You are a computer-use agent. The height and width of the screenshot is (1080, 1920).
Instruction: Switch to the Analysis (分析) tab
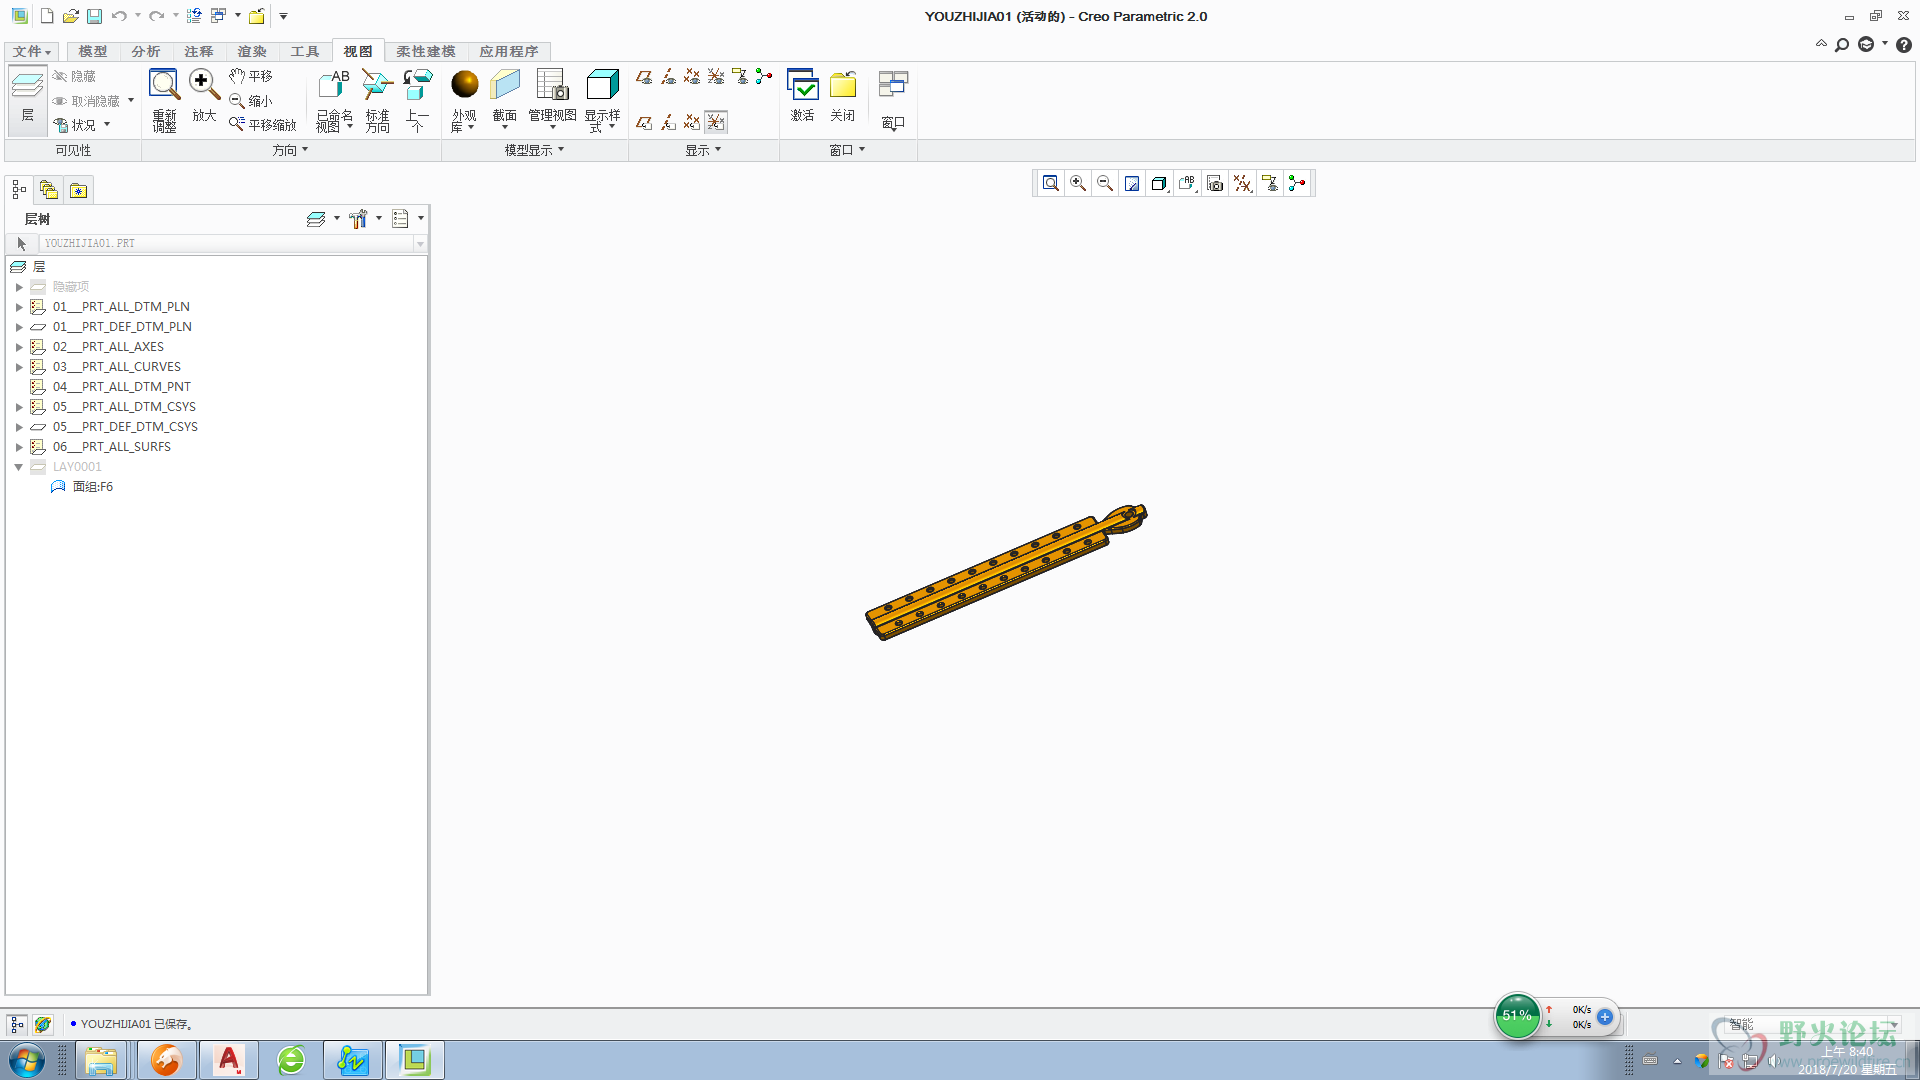tap(145, 51)
